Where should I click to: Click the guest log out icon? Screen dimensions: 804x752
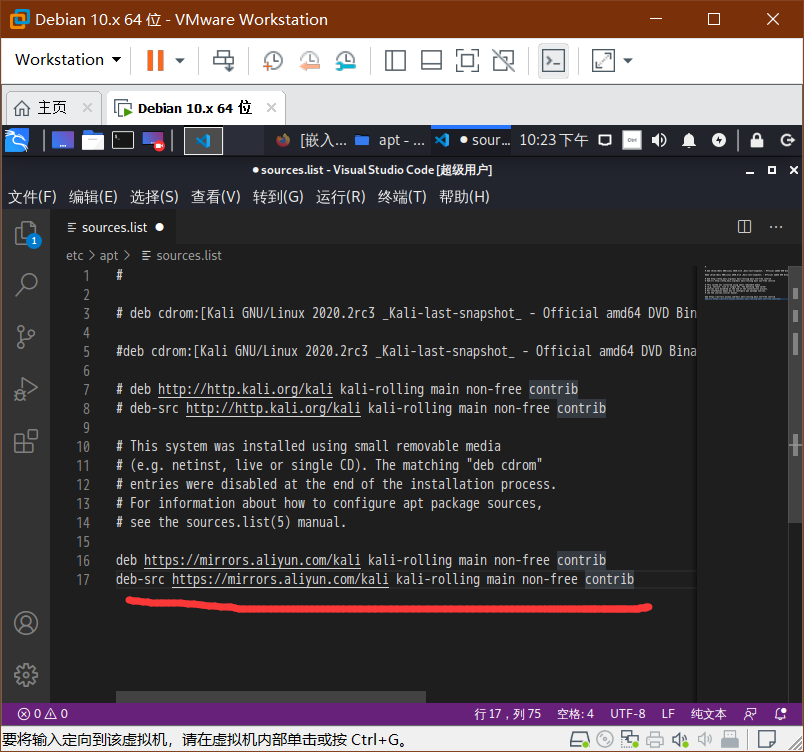point(787,140)
